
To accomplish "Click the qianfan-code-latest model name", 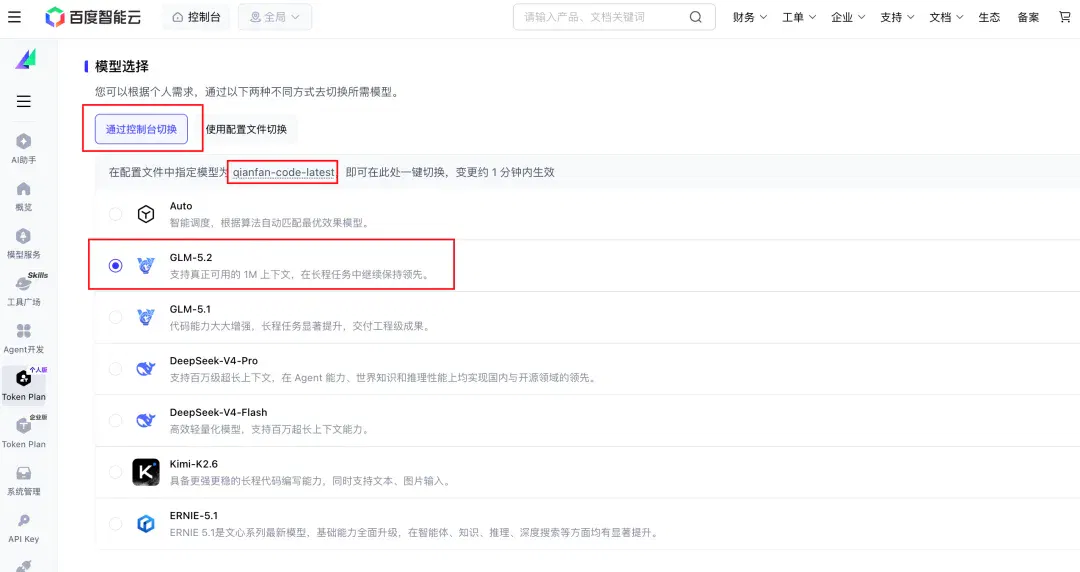I will [283, 172].
